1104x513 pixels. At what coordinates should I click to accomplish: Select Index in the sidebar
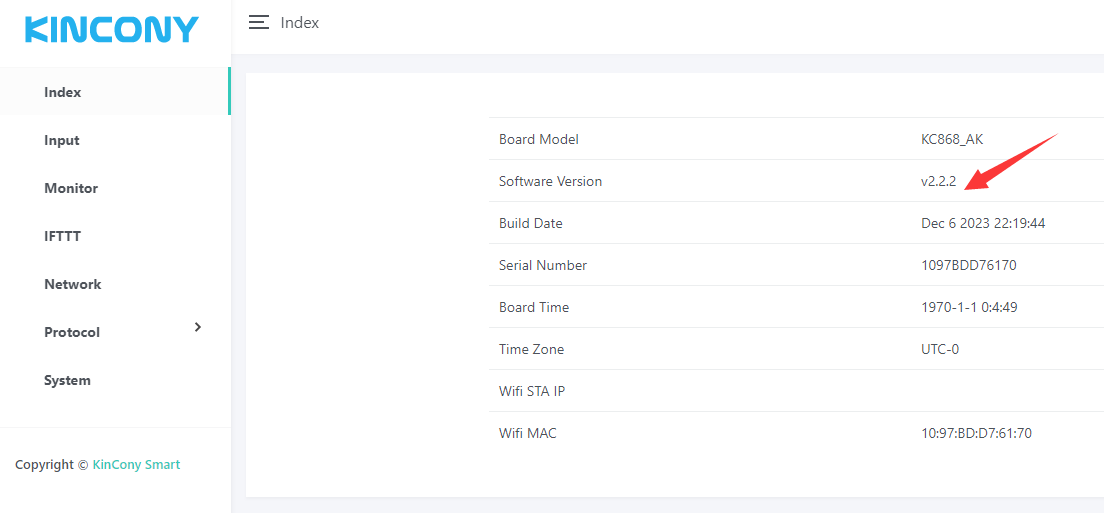click(62, 92)
